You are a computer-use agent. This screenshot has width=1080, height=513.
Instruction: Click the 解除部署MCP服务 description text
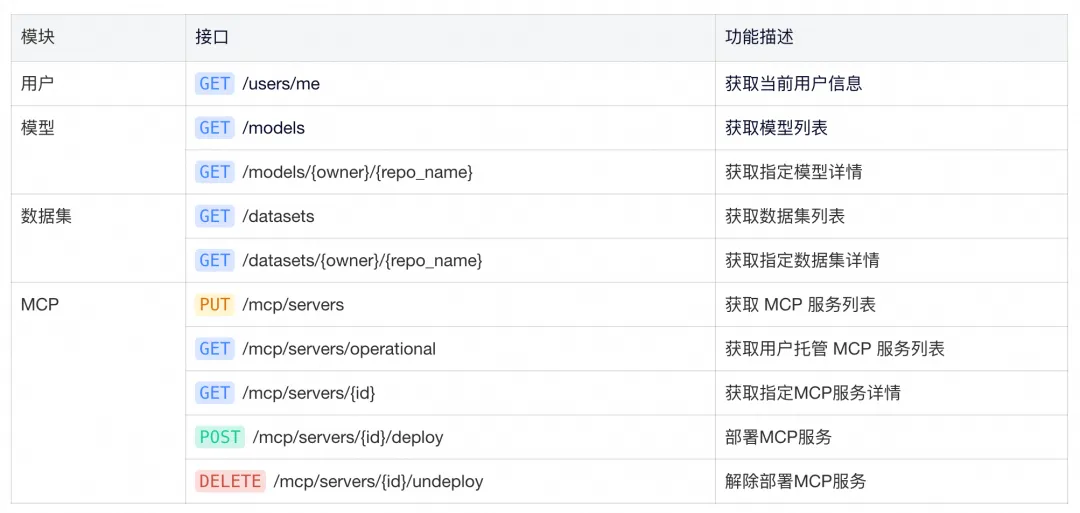click(x=795, y=481)
